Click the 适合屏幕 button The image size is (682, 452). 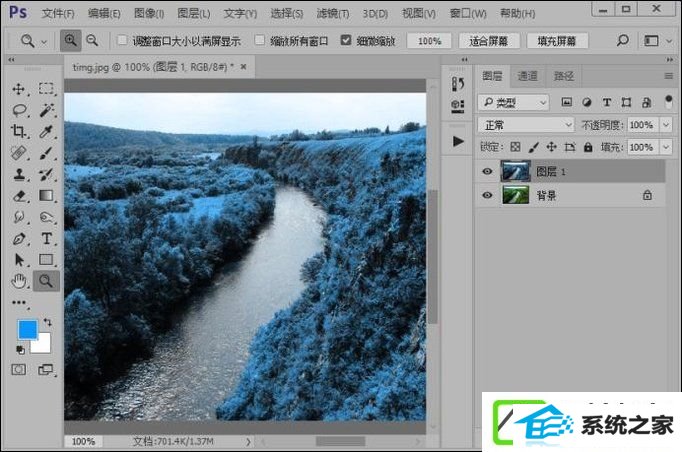click(x=489, y=41)
